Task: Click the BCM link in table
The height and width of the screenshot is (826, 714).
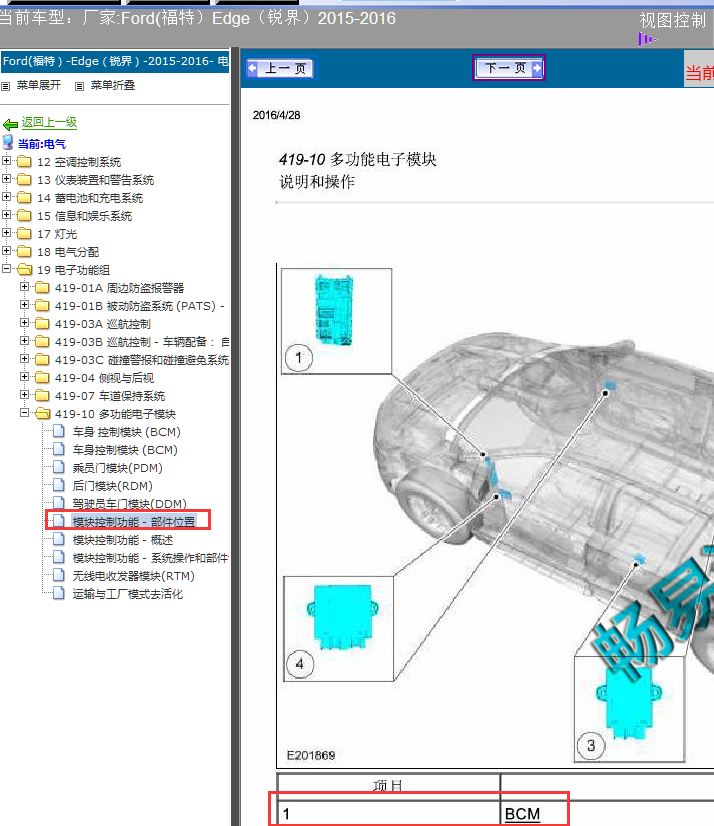Action: [x=522, y=814]
